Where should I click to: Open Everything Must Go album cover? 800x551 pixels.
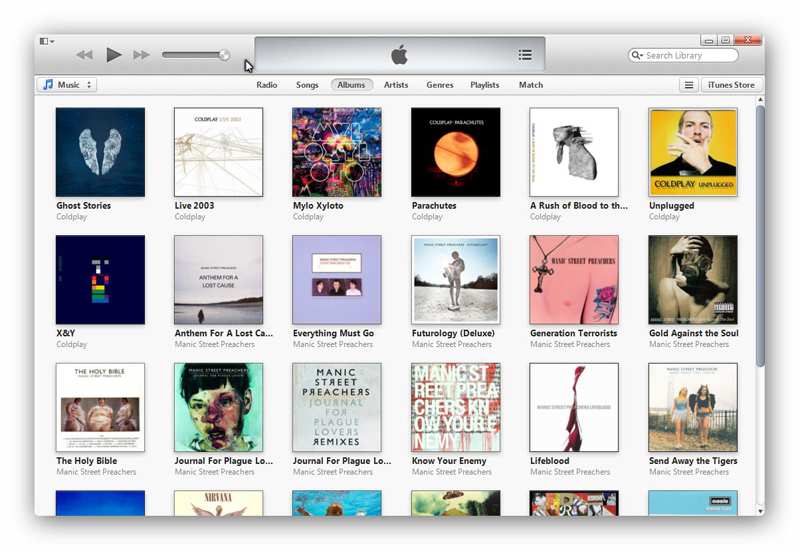tap(337, 280)
